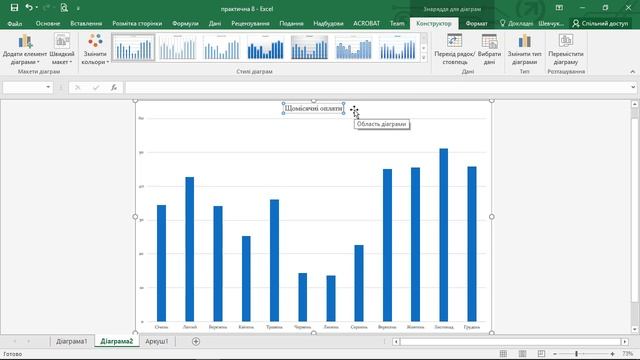Screen dimensions: 640x360
Task: Switch to the Вставлення tab
Action: point(86,24)
